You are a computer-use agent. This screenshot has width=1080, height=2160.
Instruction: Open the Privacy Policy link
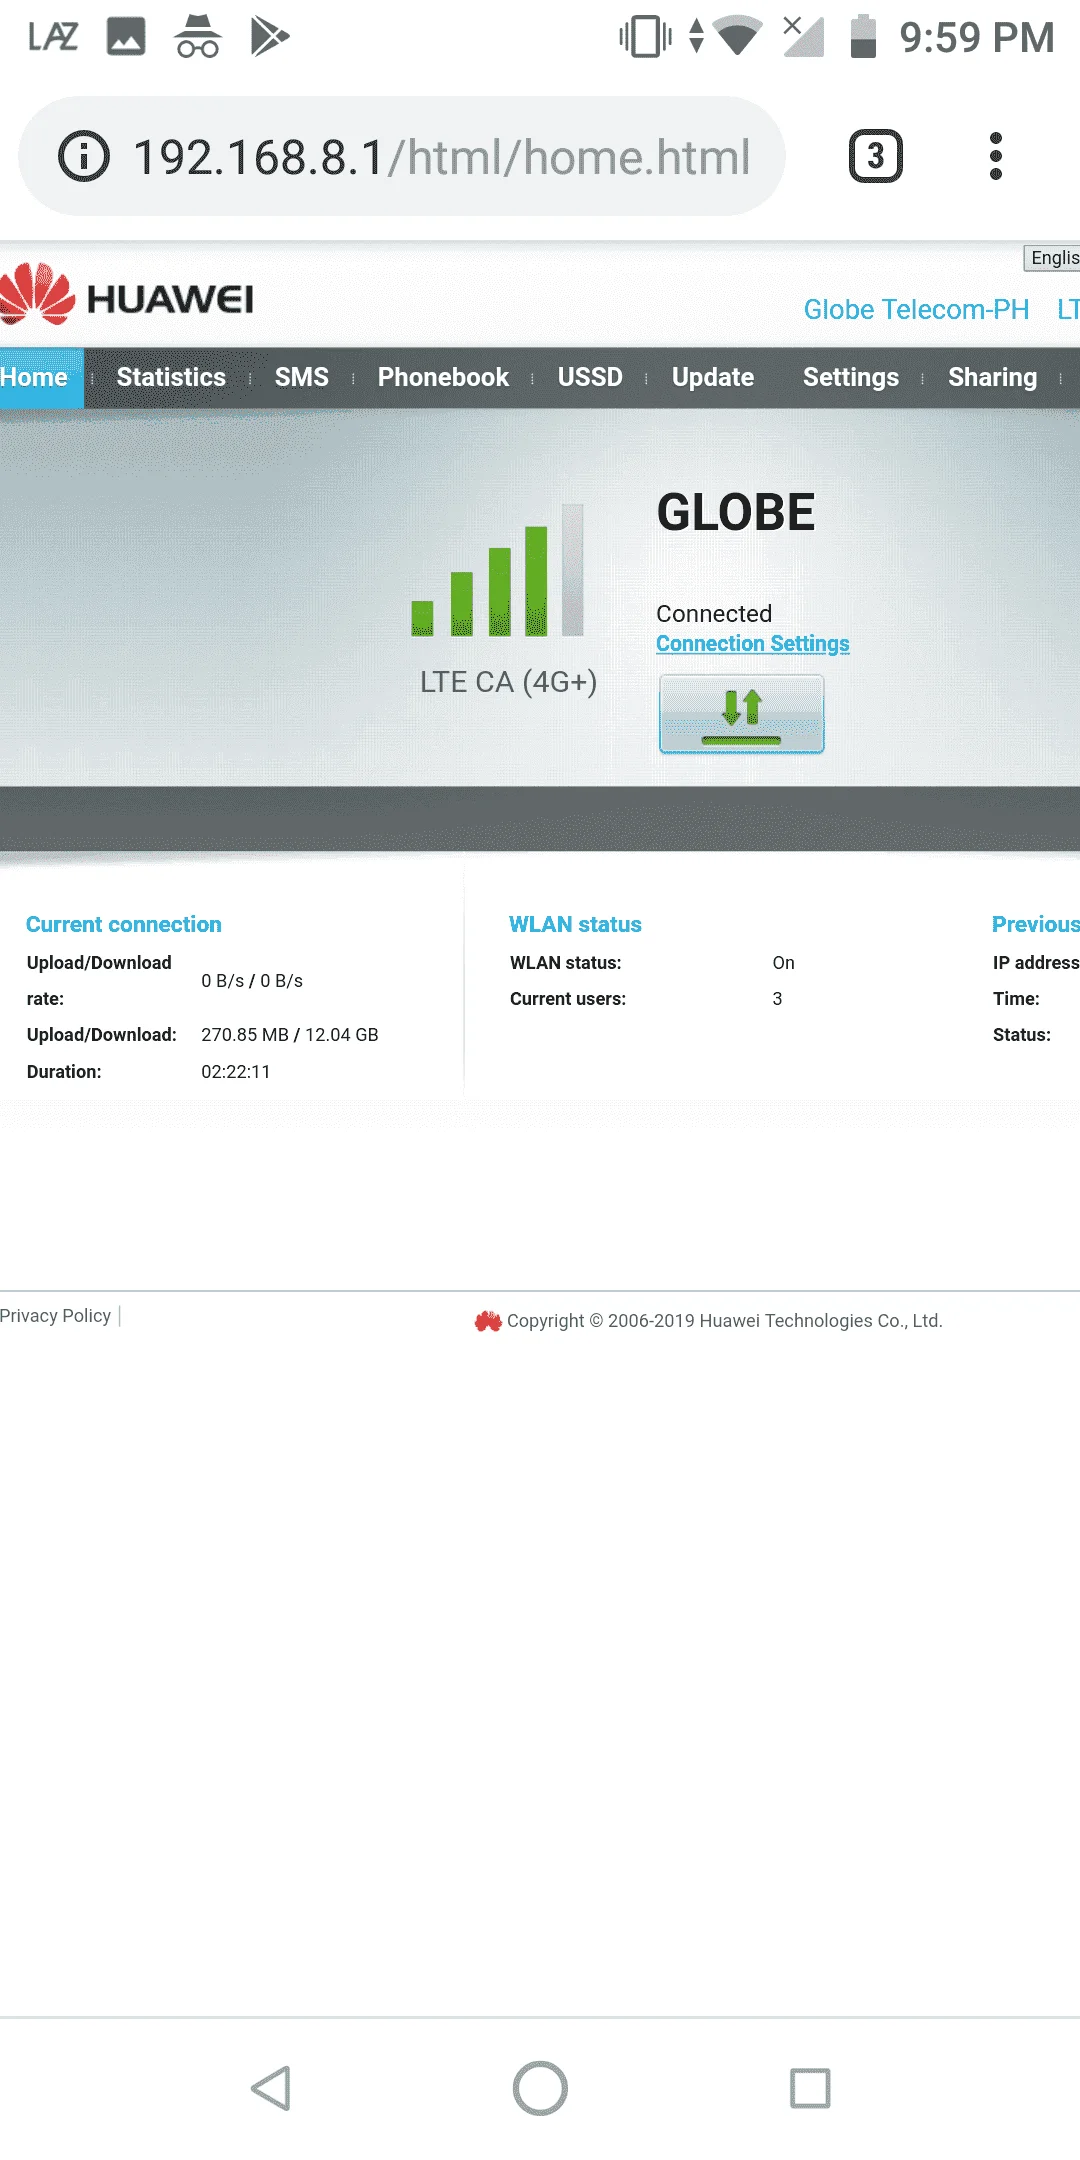[x=55, y=1316]
